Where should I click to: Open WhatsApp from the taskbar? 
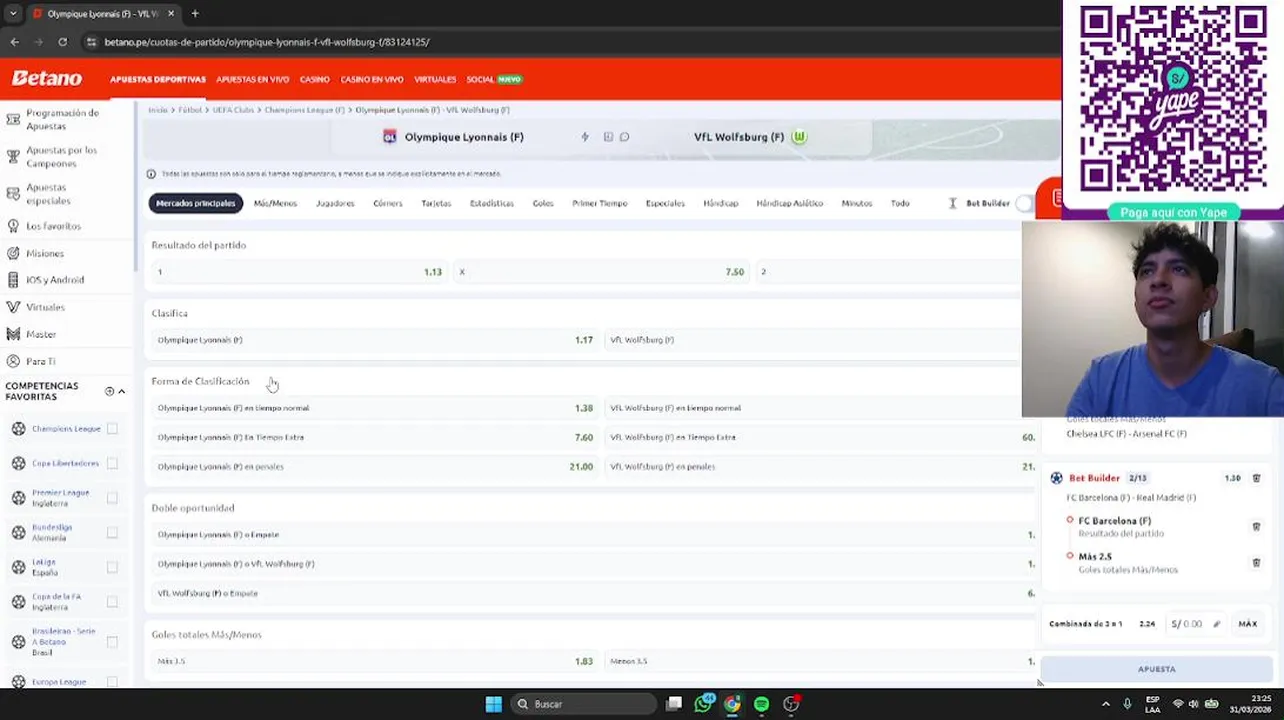pos(703,704)
